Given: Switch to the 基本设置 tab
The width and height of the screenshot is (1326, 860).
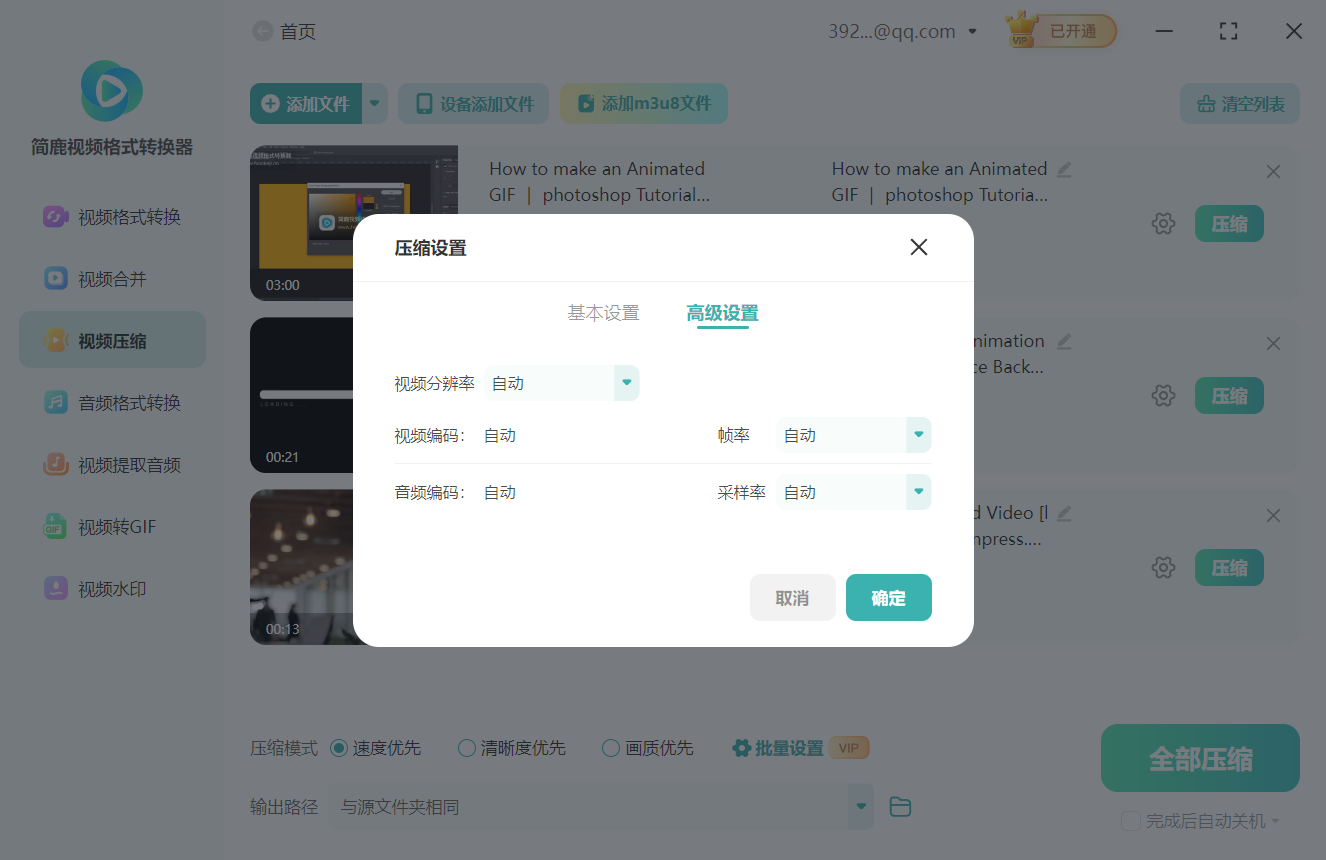Looking at the screenshot, I should pyautogui.click(x=603, y=312).
